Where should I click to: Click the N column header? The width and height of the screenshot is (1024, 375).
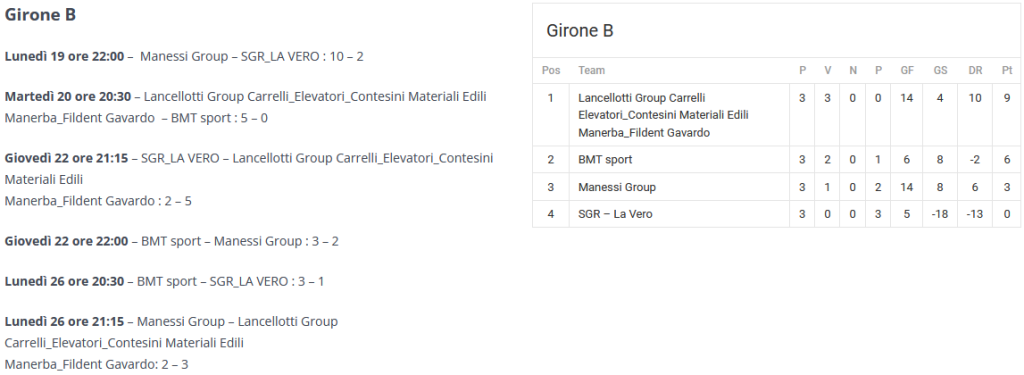point(853,71)
